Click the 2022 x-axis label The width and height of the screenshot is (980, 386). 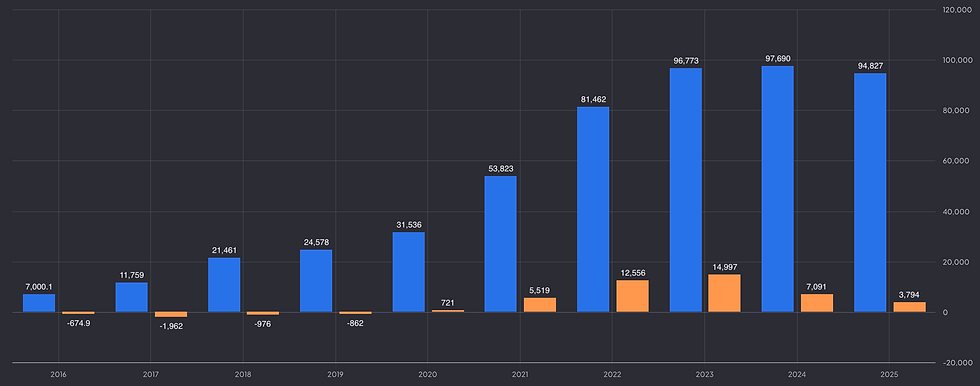(612, 374)
